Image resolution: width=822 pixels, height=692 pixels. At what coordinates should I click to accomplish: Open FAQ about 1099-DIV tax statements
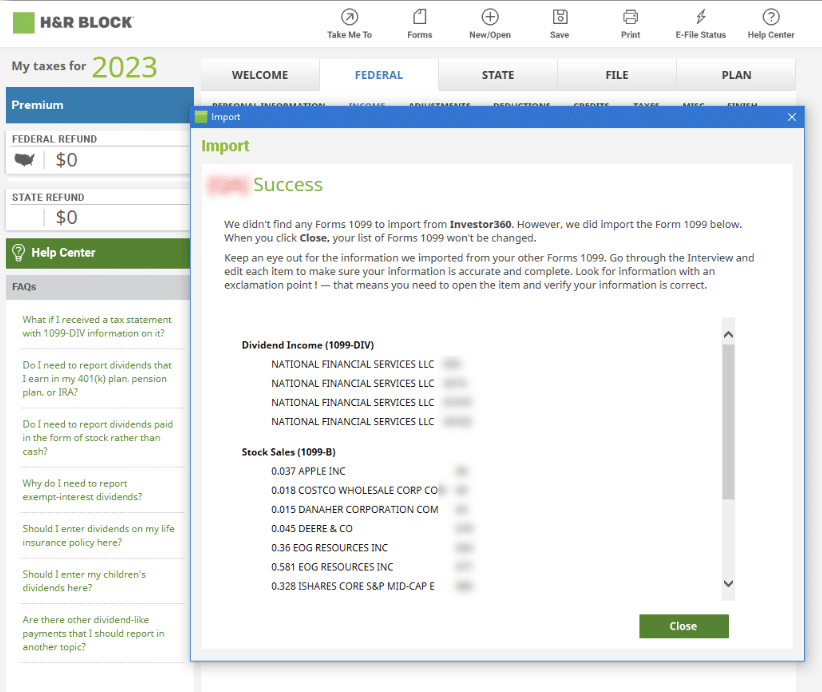(97, 328)
